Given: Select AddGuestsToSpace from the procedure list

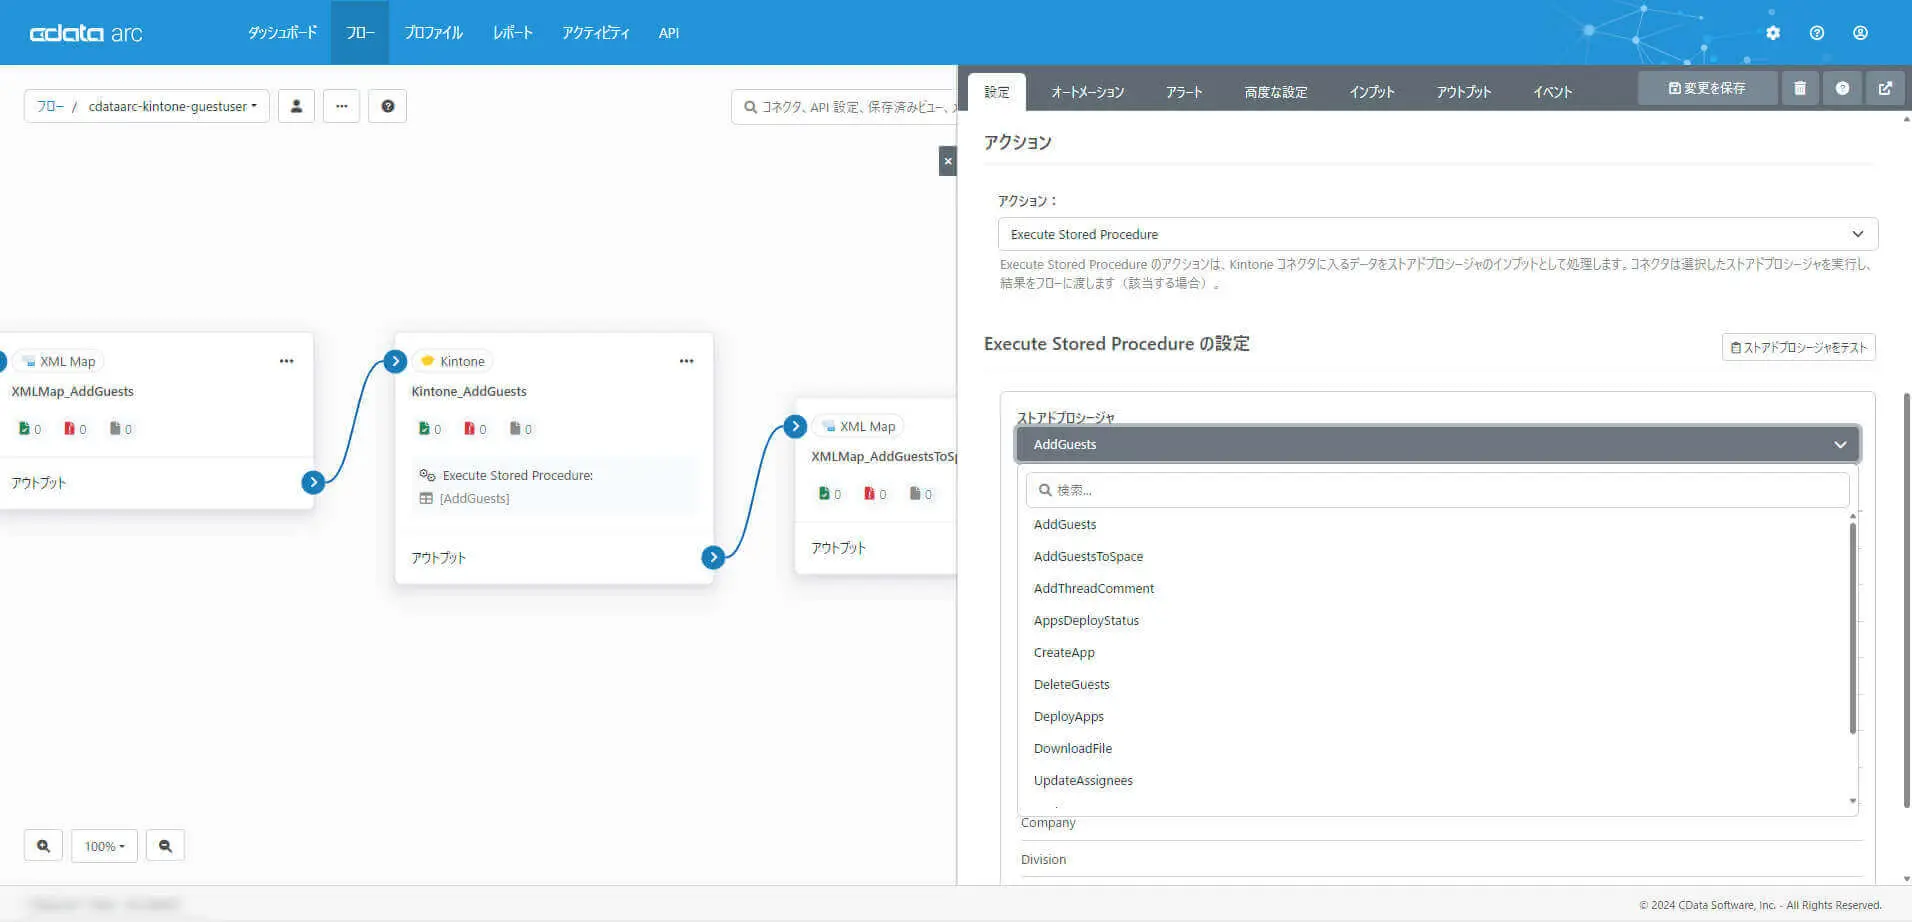Looking at the screenshot, I should (x=1088, y=556).
